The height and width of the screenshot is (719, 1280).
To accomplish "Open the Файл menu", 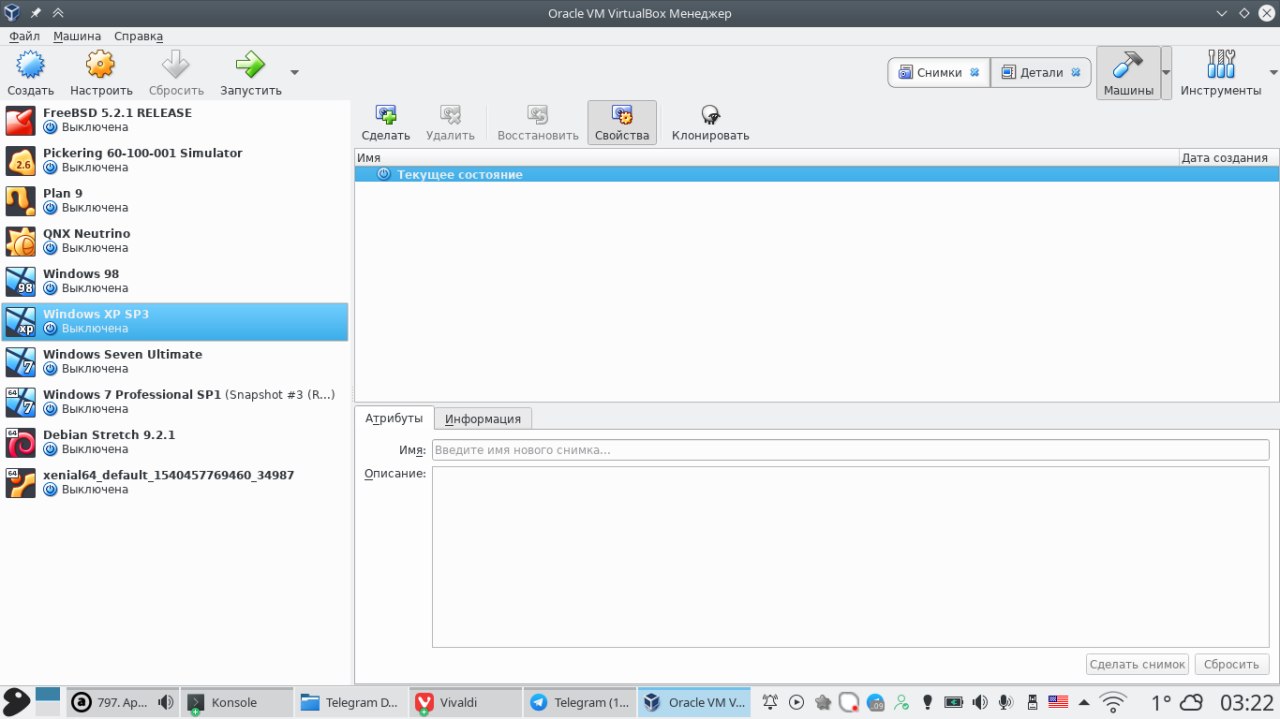I will 24,35.
